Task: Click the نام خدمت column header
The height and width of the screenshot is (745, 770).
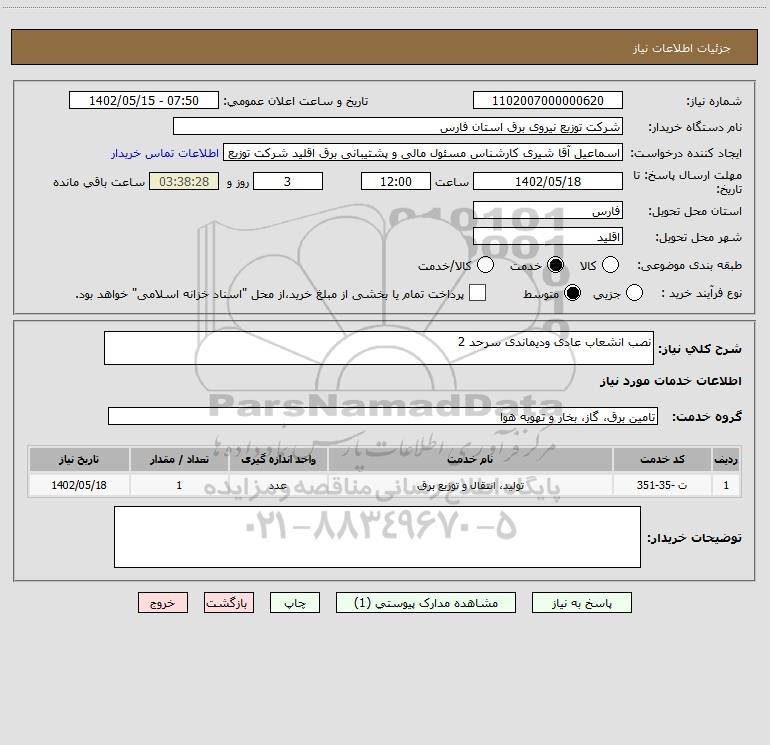Action: click(x=470, y=460)
